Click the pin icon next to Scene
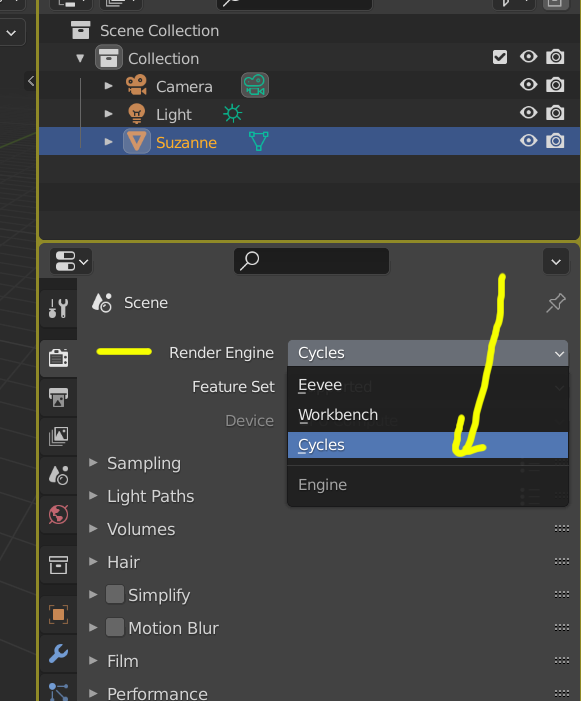The width and height of the screenshot is (581, 701). (x=556, y=303)
